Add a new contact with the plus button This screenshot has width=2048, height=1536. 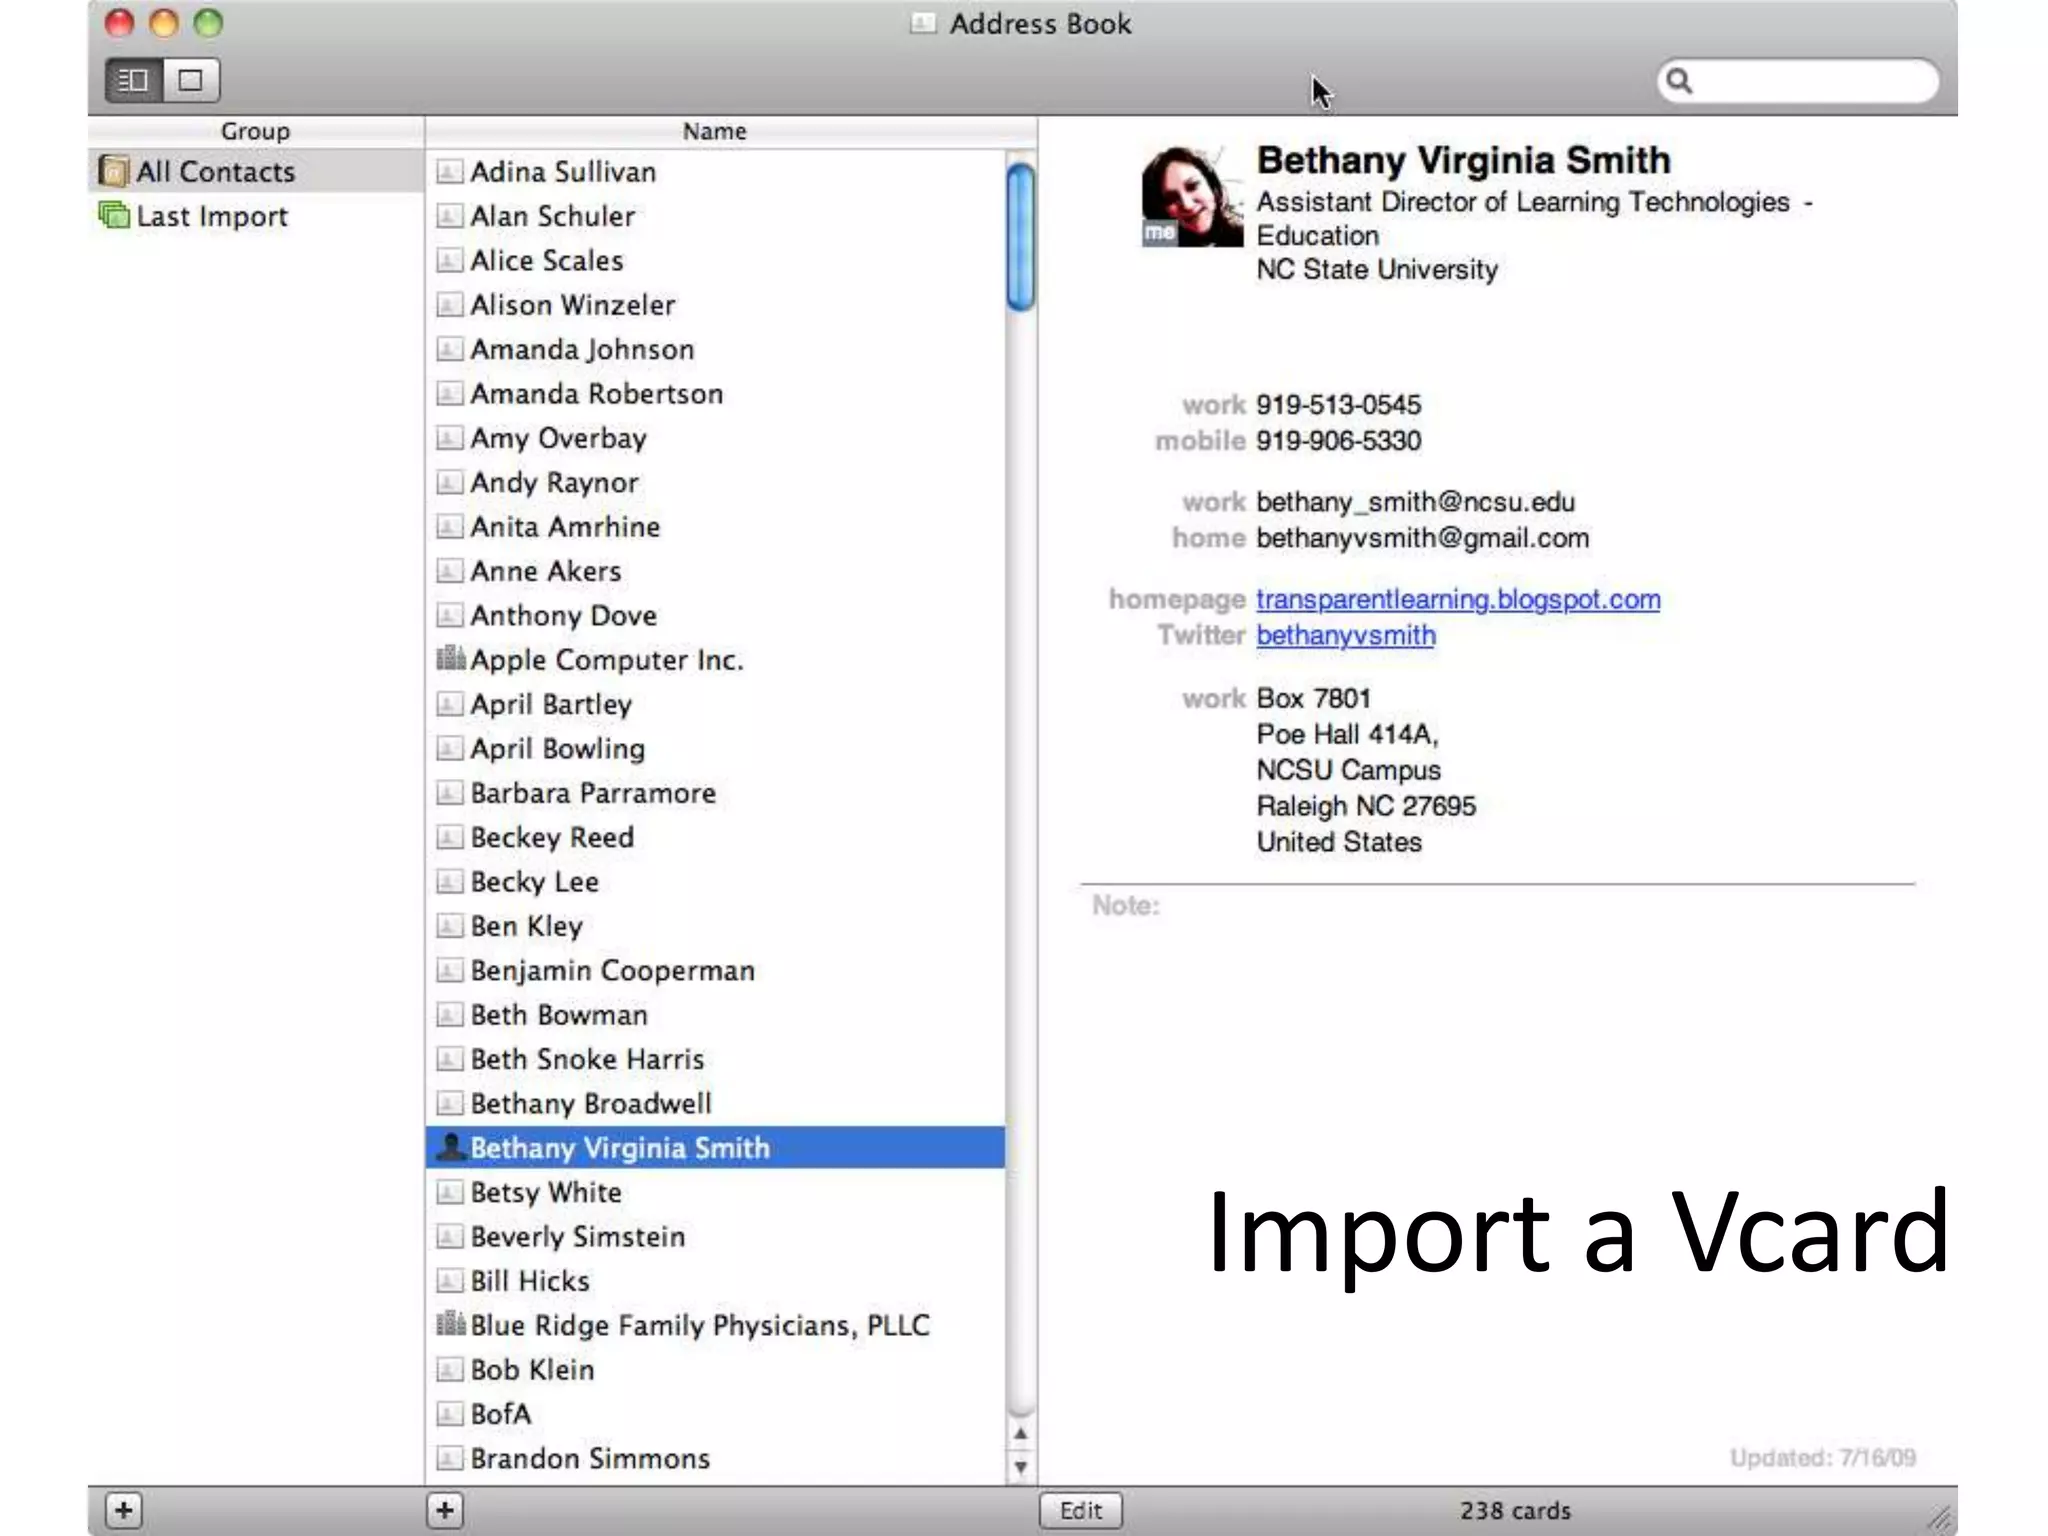click(446, 1510)
